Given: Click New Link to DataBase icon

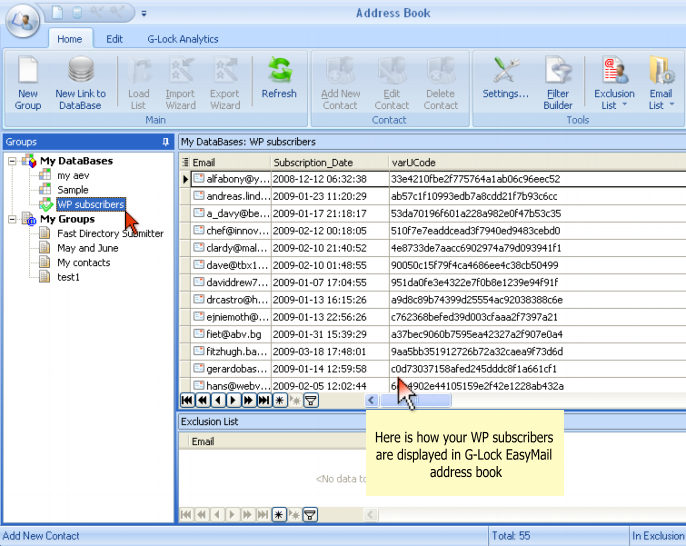Looking at the screenshot, I should coord(80,82).
